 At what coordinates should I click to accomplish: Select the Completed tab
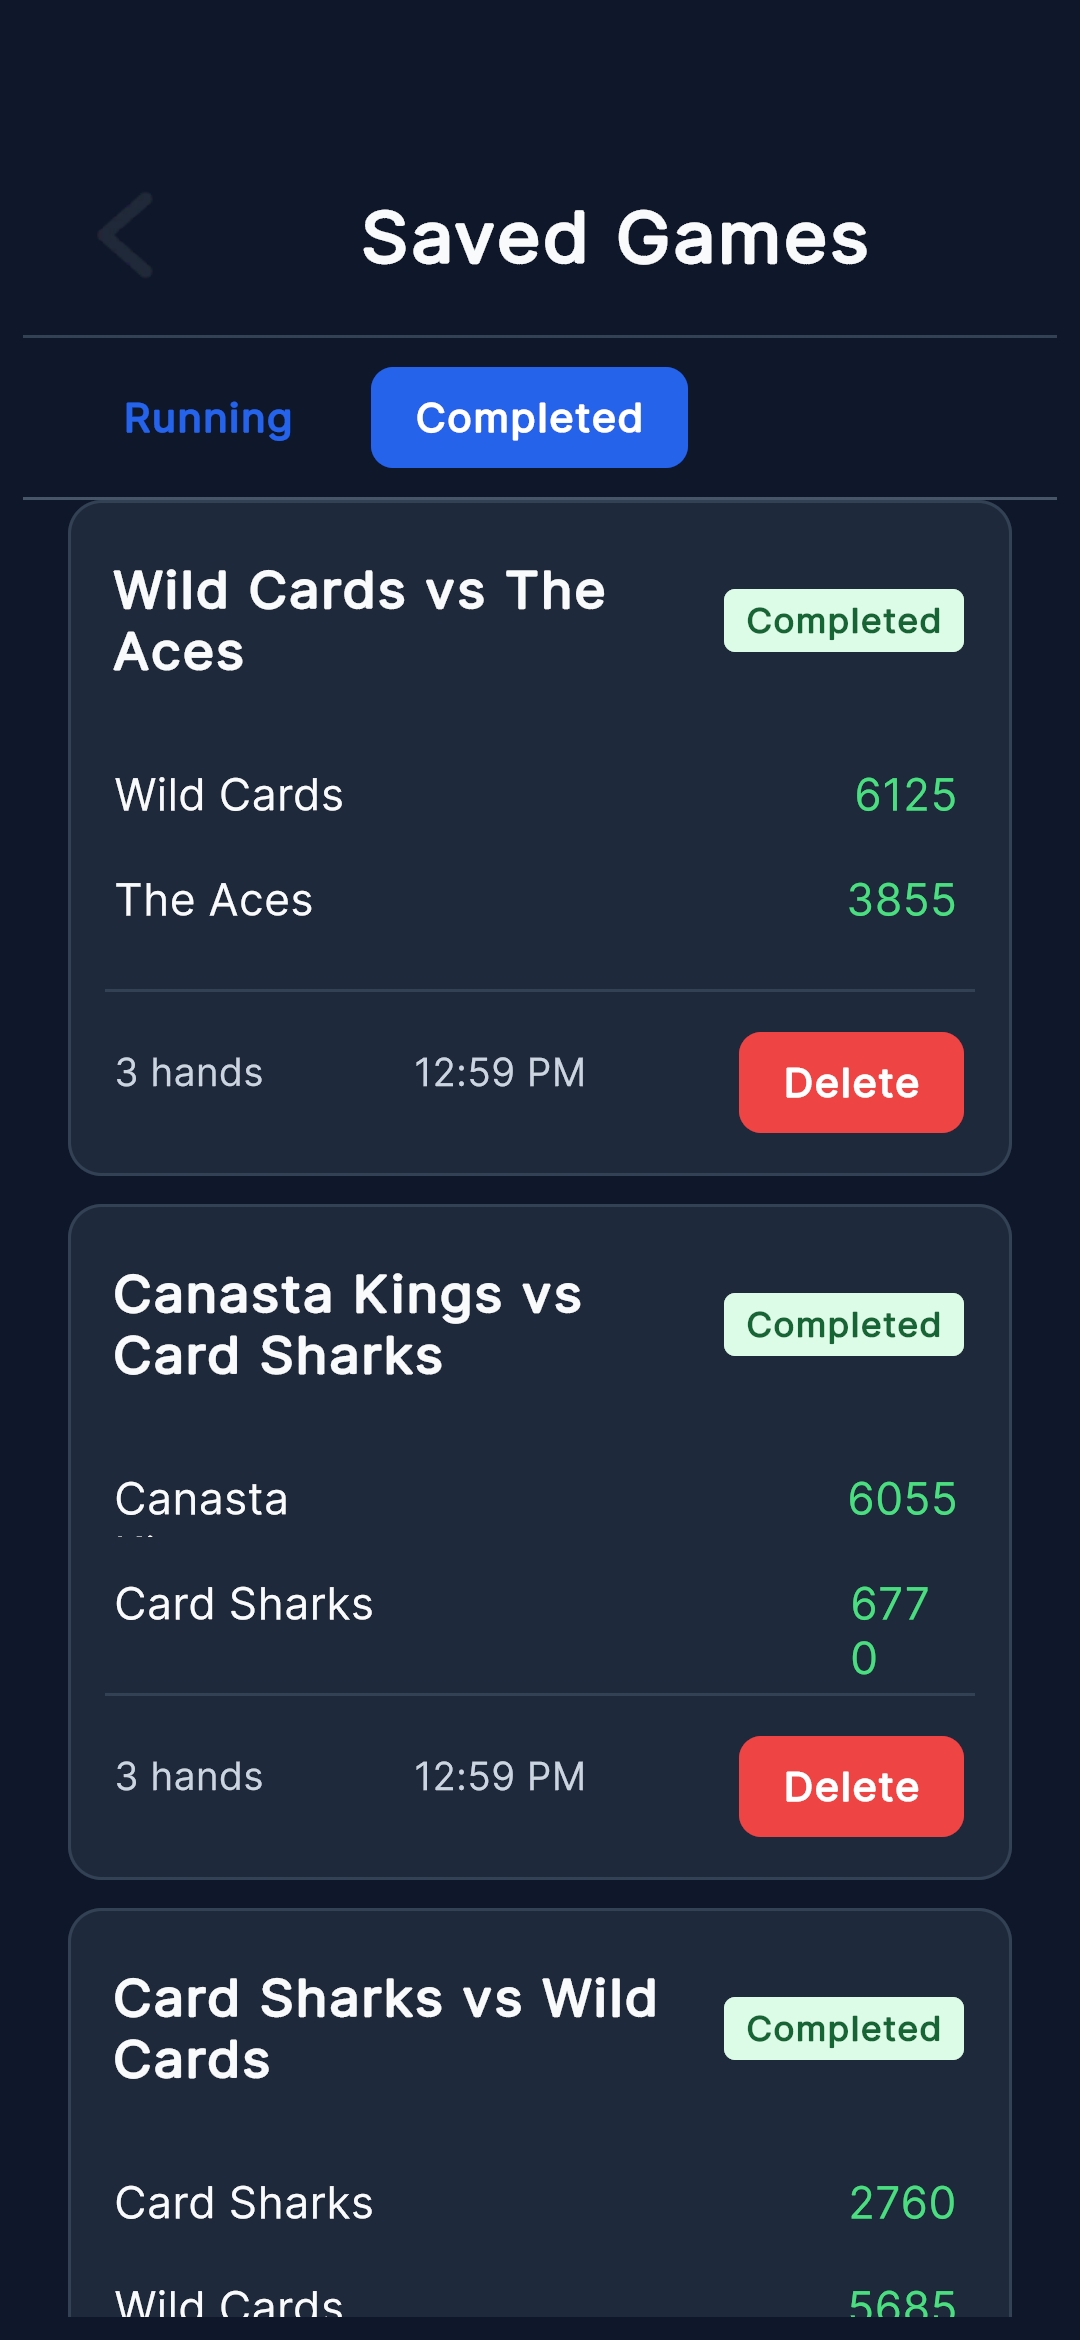(x=529, y=418)
